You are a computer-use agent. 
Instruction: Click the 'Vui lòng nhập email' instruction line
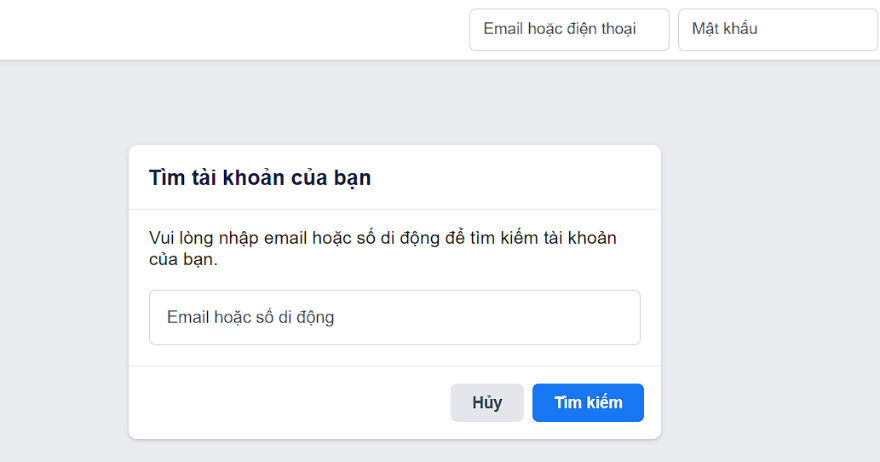point(382,237)
